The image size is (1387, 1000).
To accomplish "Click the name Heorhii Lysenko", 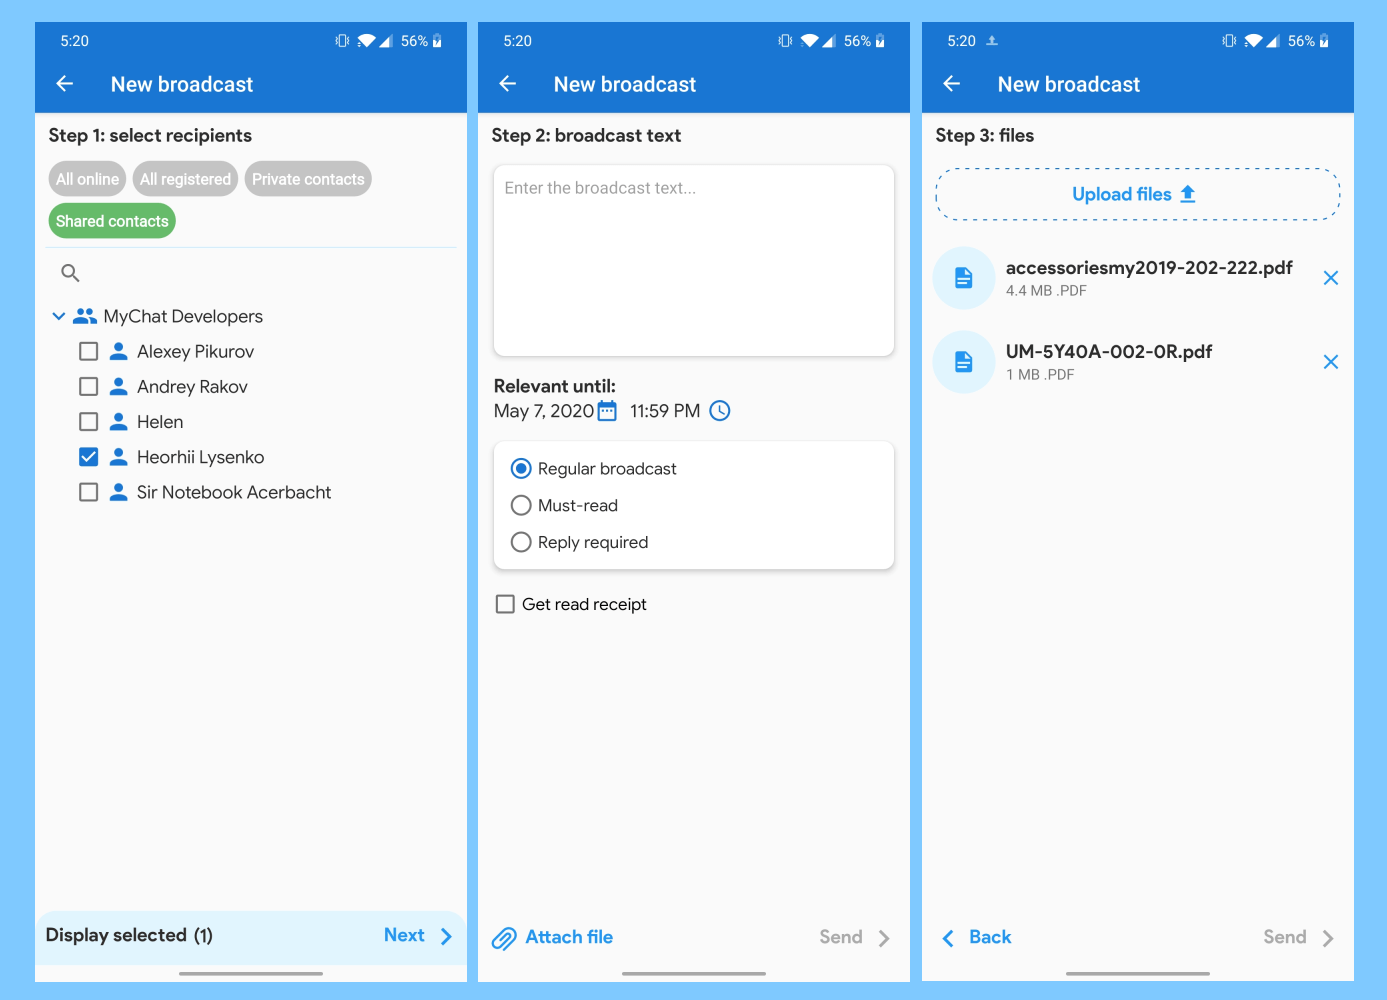I will (201, 457).
